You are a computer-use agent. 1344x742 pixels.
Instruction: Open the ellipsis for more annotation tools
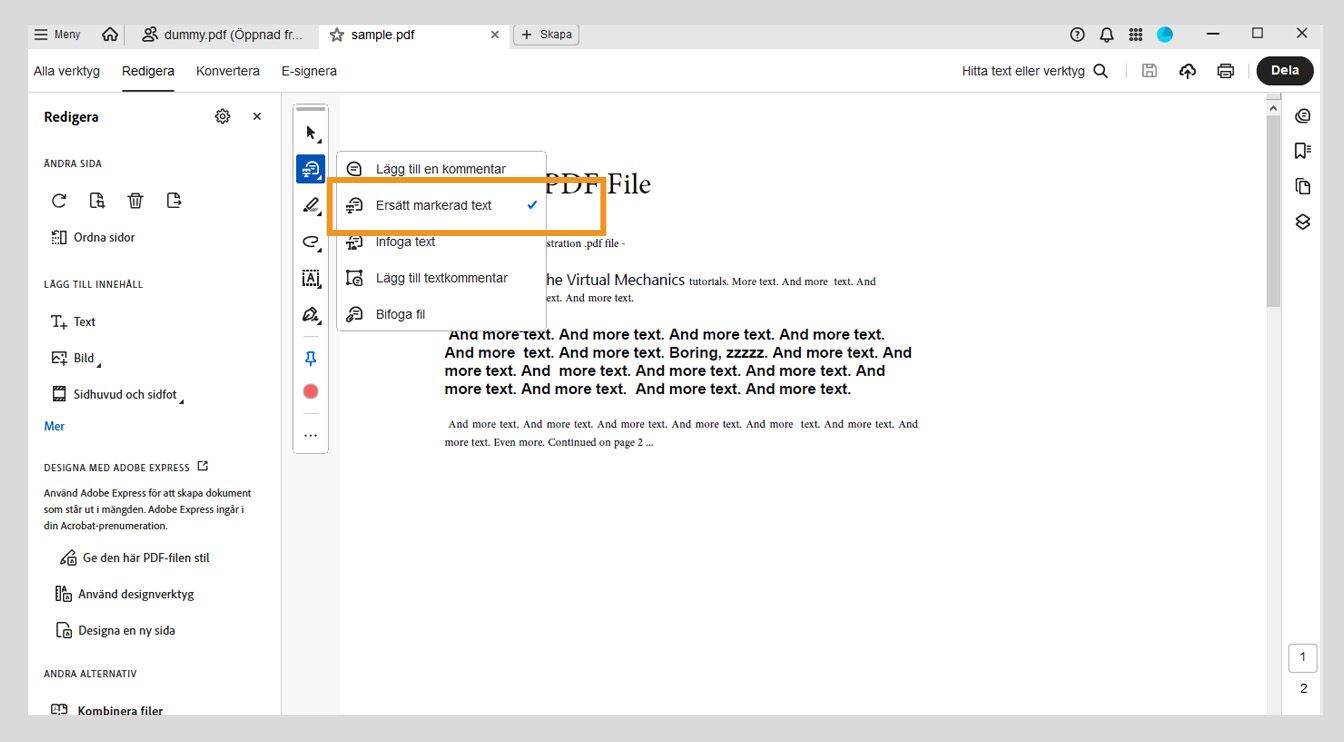point(310,434)
